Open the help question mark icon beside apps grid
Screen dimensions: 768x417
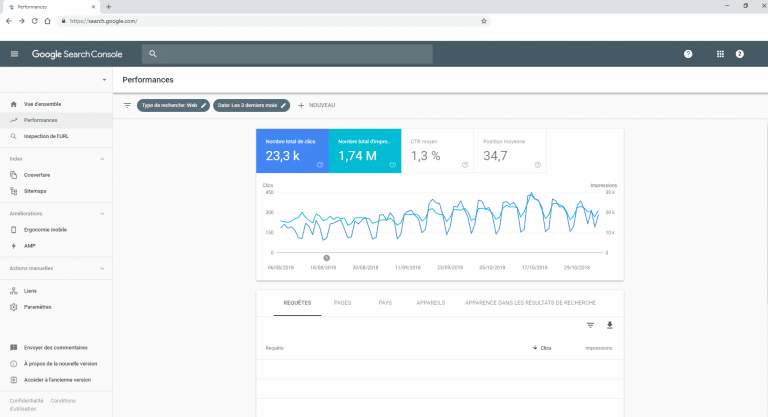(x=688, y=54)
